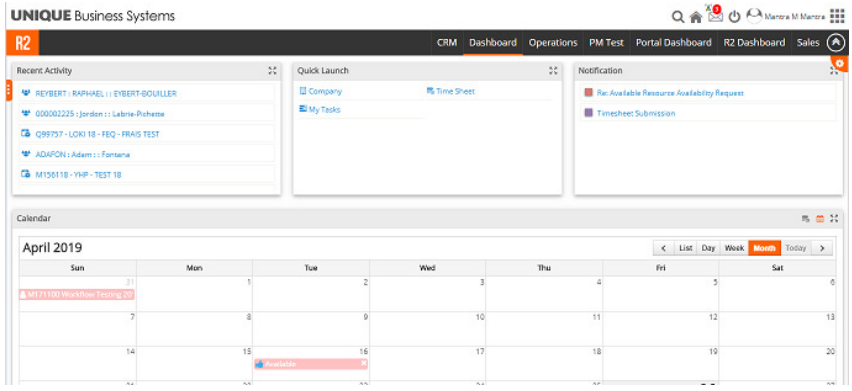Go to next month arrow
This screenshot has height=391, width=852.
coord(822,248)
